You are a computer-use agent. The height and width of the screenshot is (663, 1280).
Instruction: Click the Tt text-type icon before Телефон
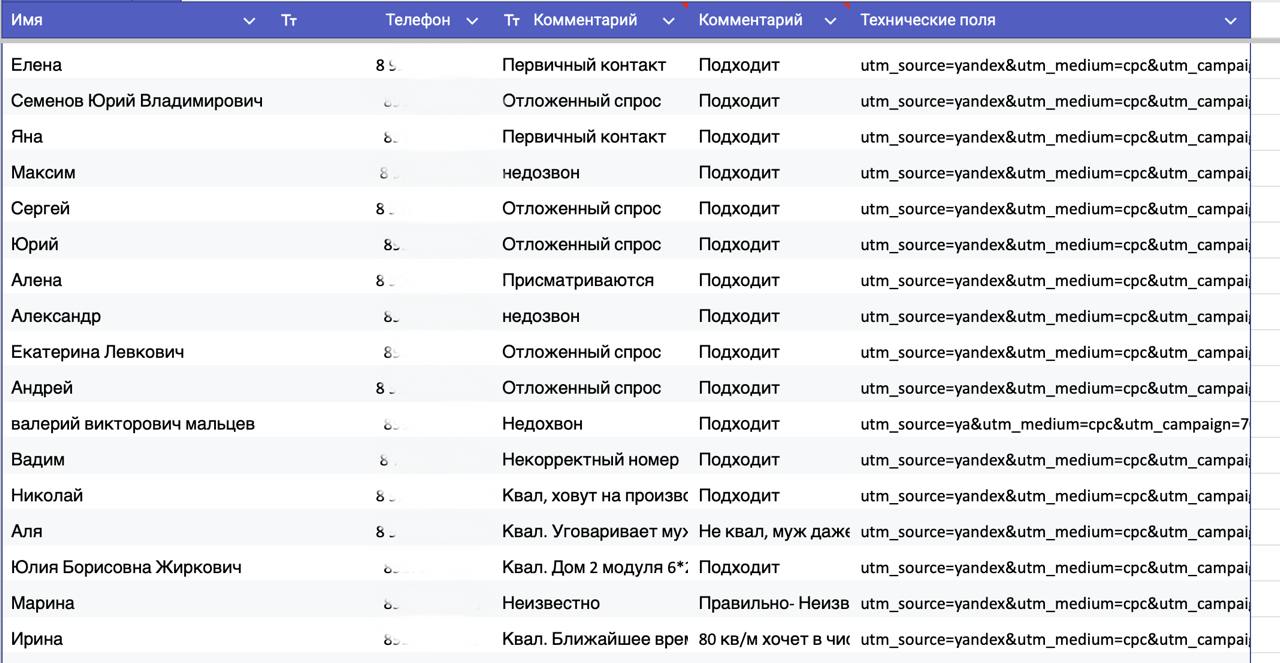289,21
